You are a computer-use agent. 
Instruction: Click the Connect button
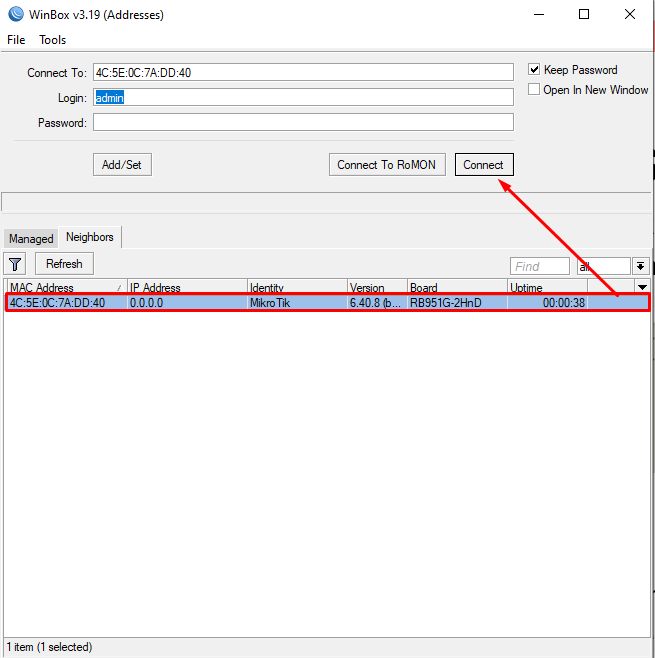click(484, 164)
